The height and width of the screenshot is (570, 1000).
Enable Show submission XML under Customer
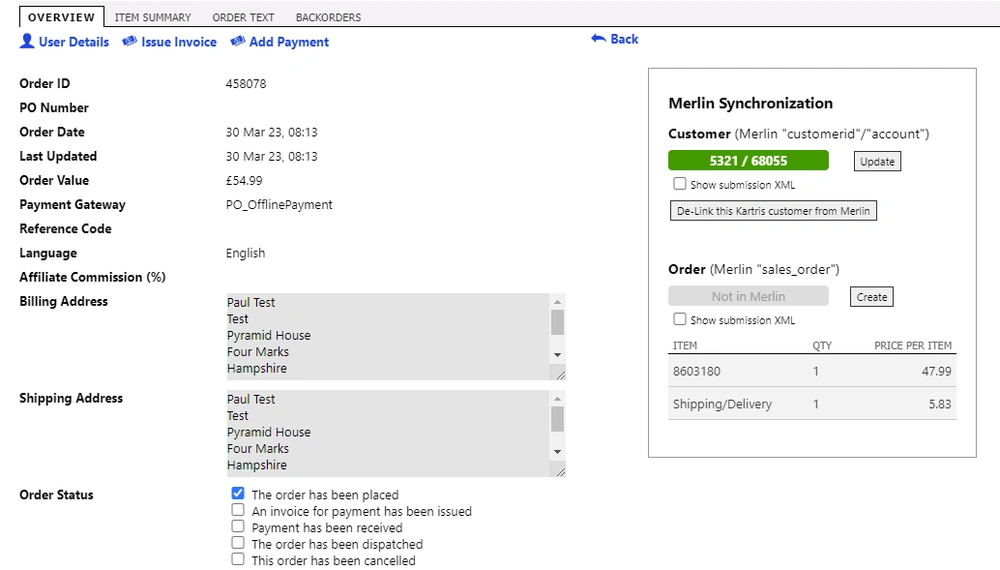click(680, 184)
